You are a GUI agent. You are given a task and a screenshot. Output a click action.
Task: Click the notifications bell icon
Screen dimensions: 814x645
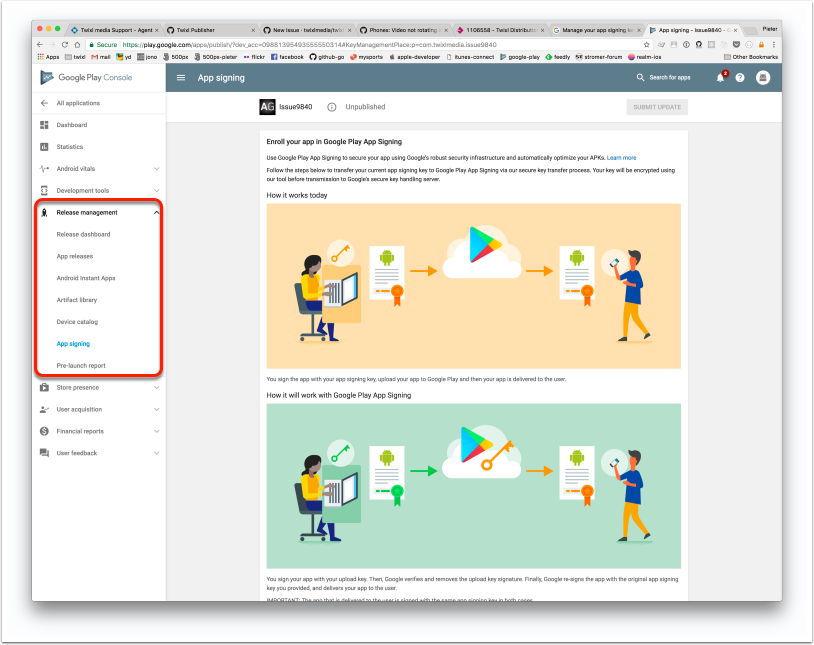coord(721,77)
